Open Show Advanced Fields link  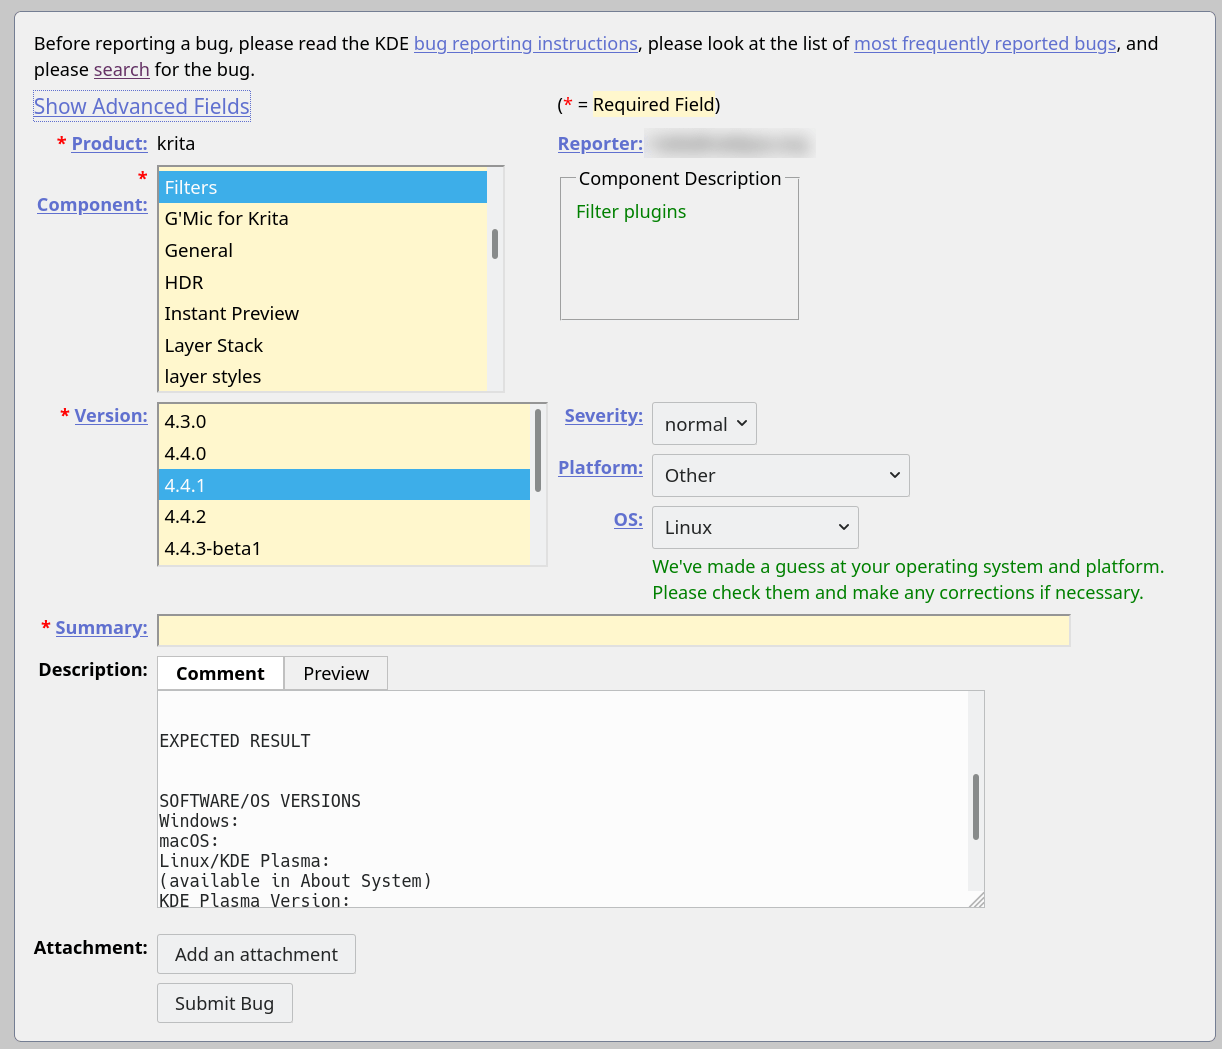tap(142, 107)
